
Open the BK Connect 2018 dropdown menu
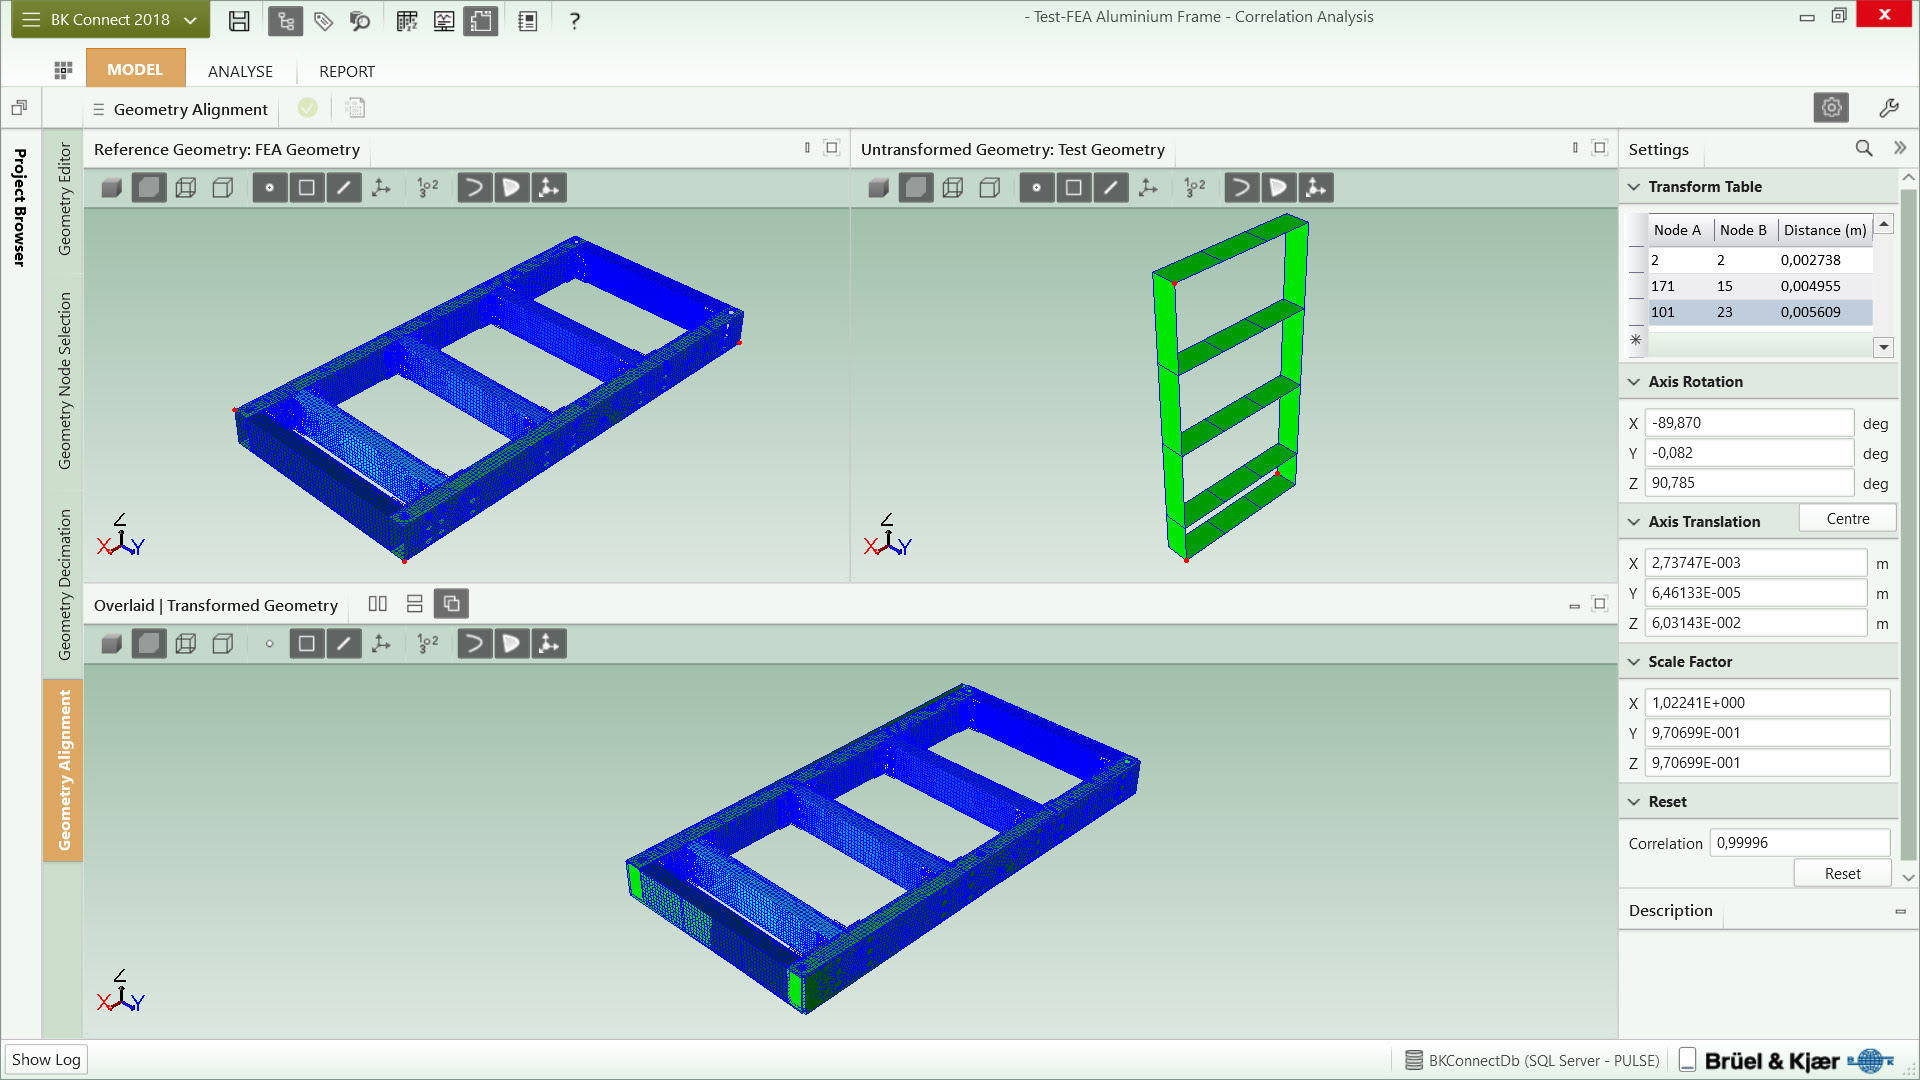[110, 20]
